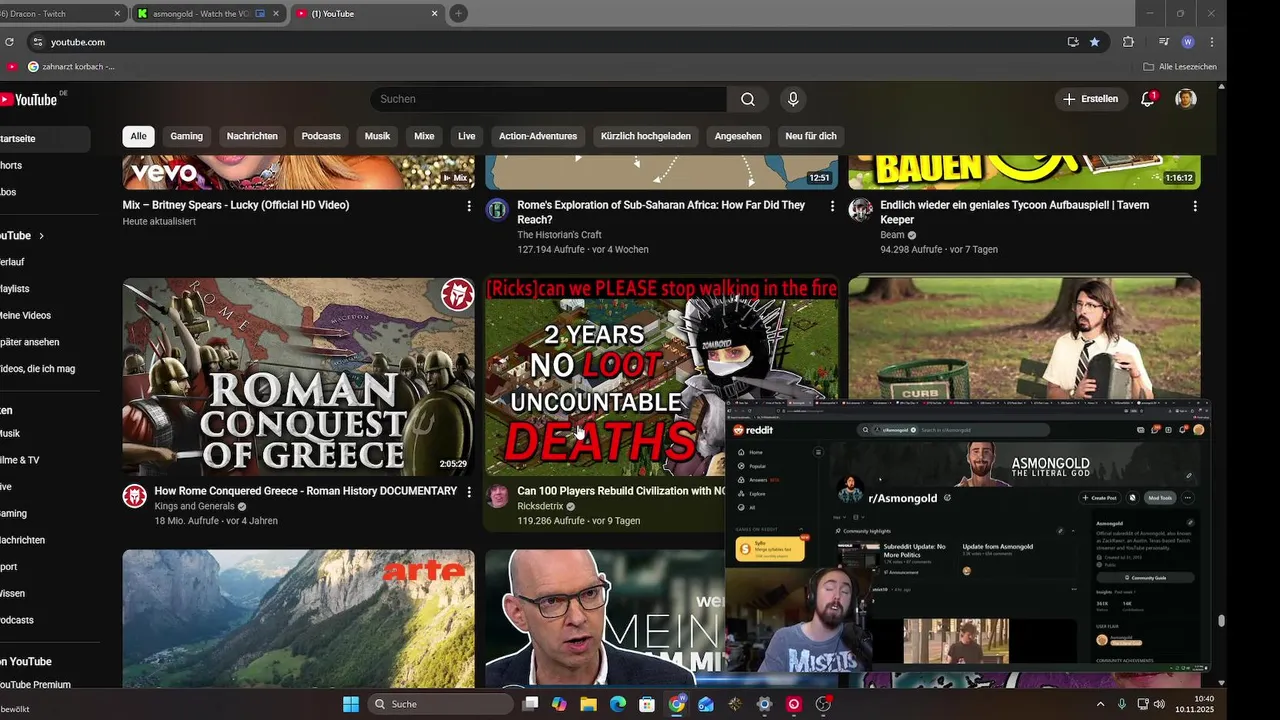This screenshot has width=1280, height=720.
Task: Launch File Explorer from the taskbar
Action: [588, 704]
